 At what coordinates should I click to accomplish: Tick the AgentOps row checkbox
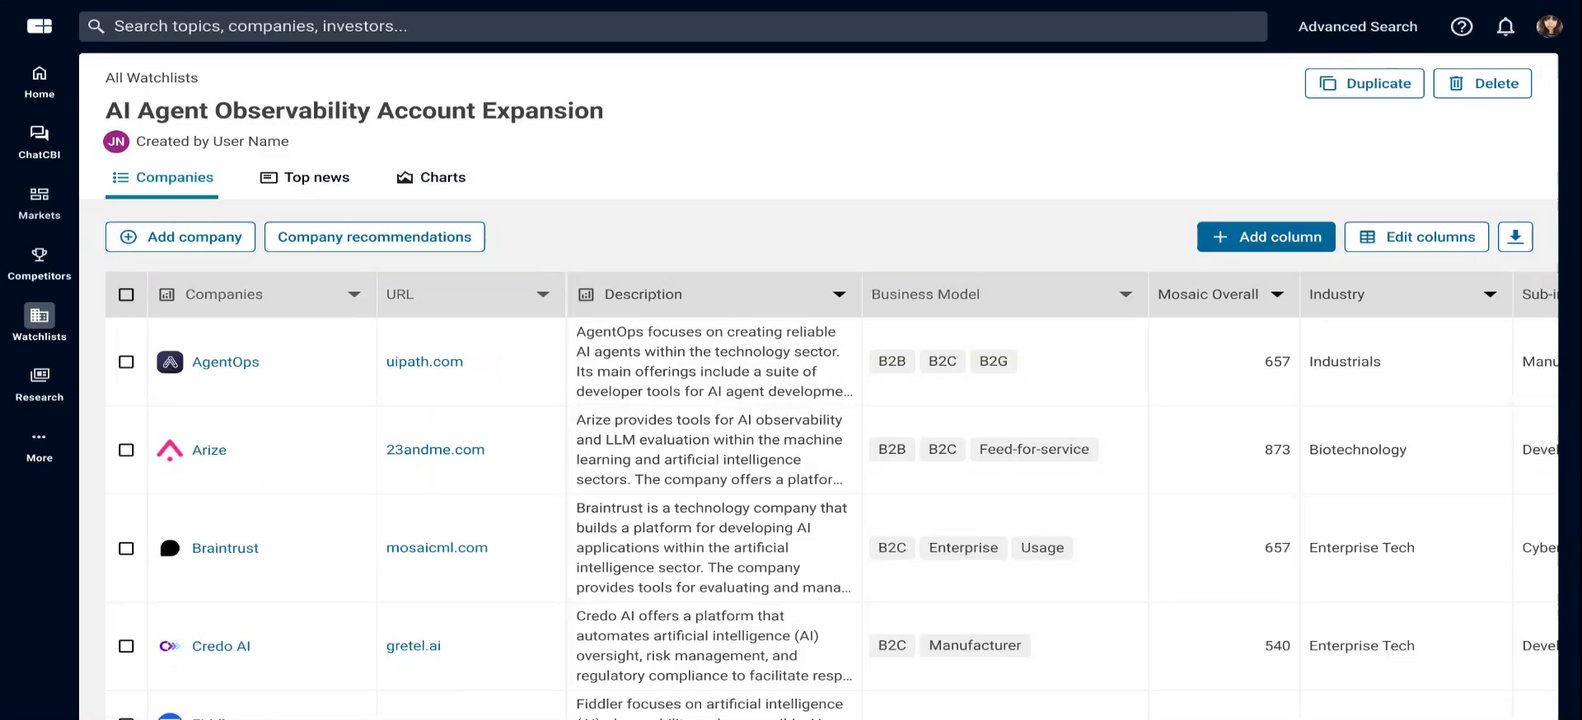126,362
